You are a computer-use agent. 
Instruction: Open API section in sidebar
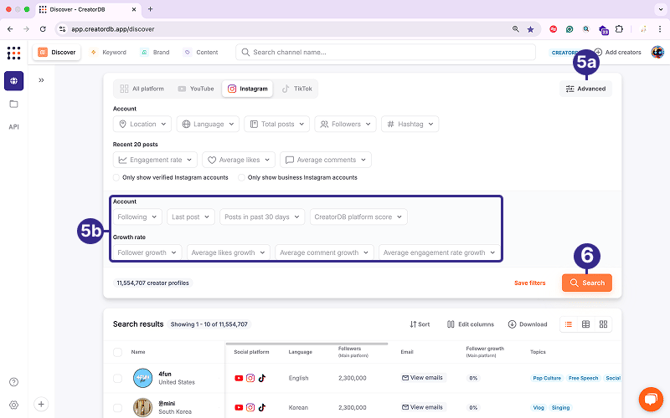14,127
